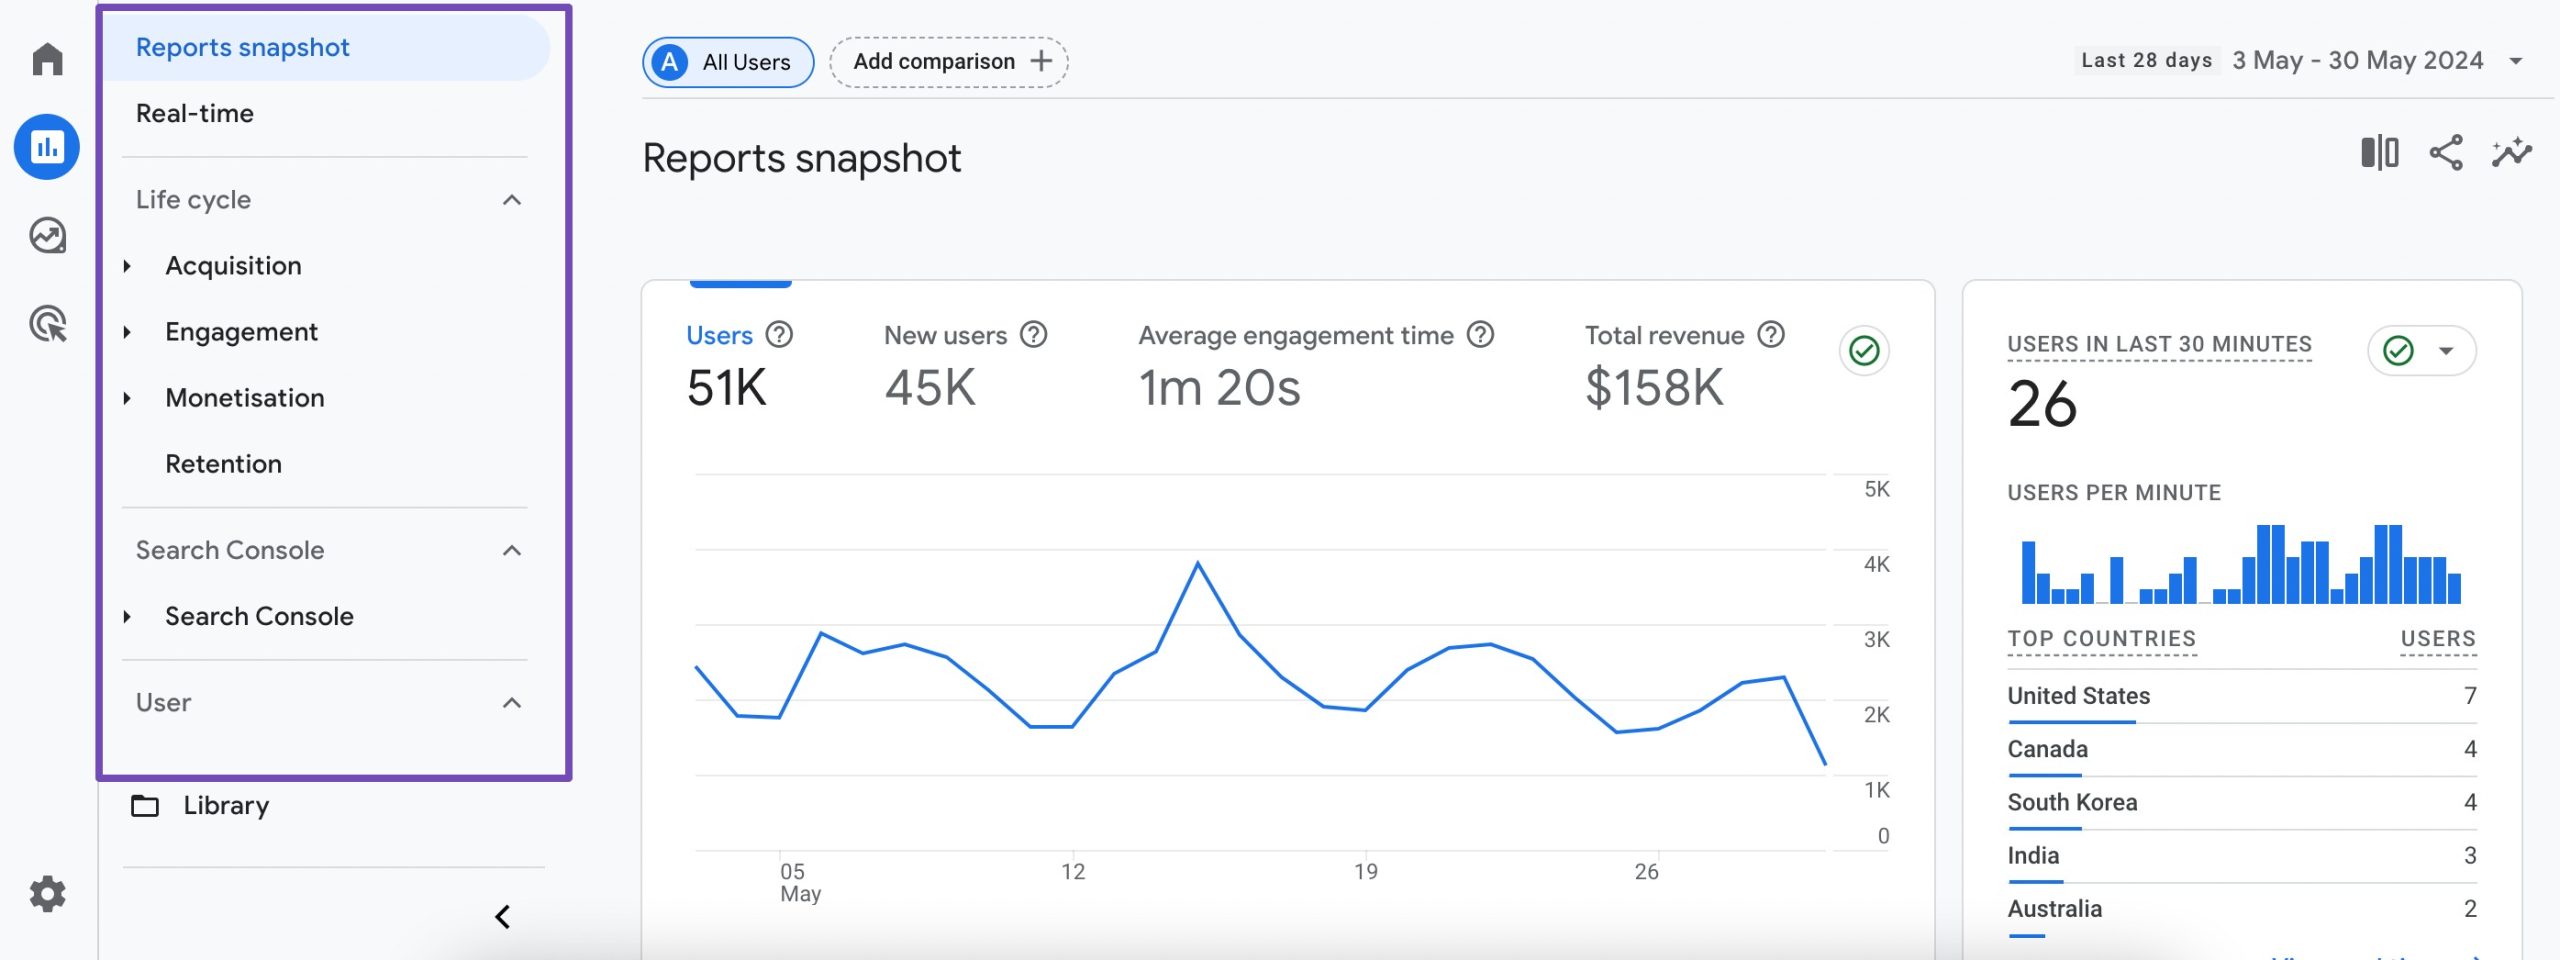The height and width of the screenshot is (960, 2560).
Task: Open the Advertising cursor-target icon
Action: coord(47,324)
